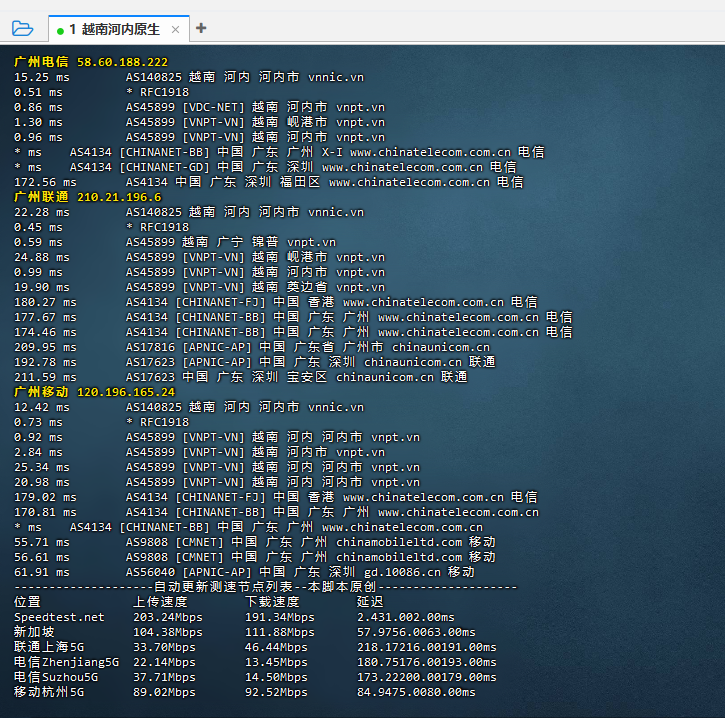Close the 越南河内原生 tab
Screen dimensions: 725x718
click(x=175, y=30)
